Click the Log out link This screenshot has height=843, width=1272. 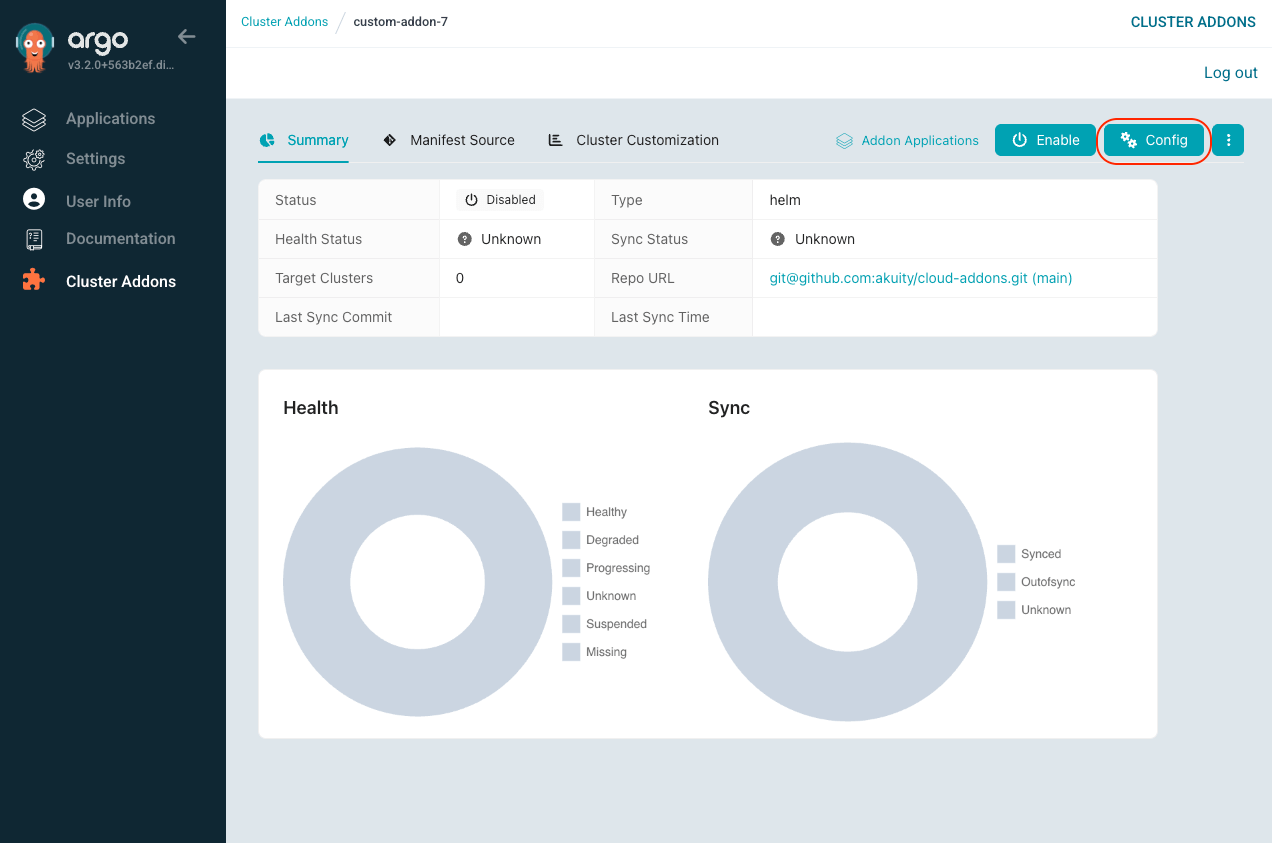pyautogui.click(x=1230, y=73)
